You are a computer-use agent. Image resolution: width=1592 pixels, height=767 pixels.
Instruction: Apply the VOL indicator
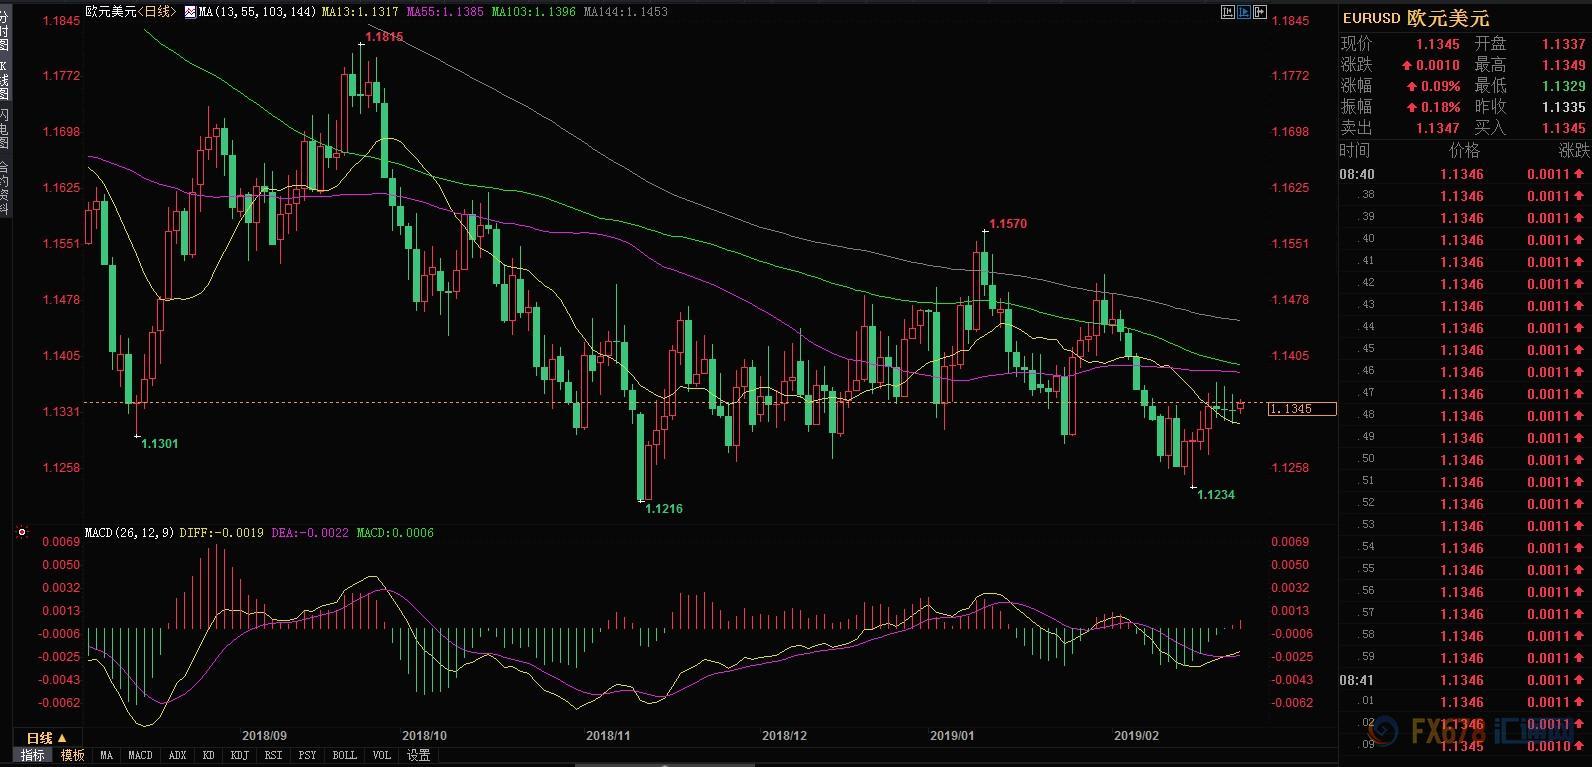[x=381, y=755]
